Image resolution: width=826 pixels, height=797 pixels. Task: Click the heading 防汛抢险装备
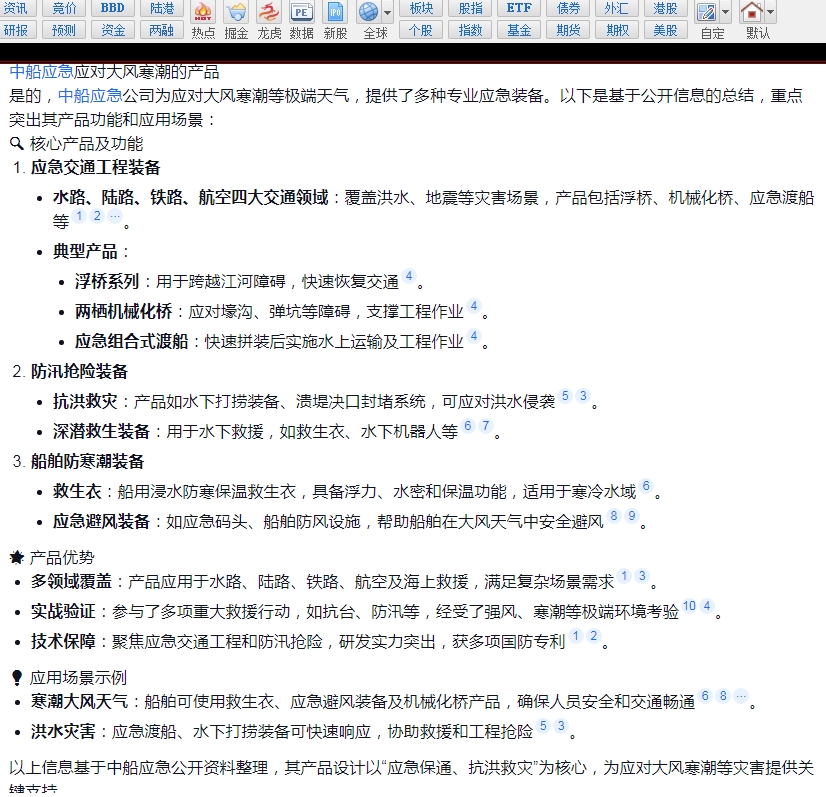pos(79,371)
